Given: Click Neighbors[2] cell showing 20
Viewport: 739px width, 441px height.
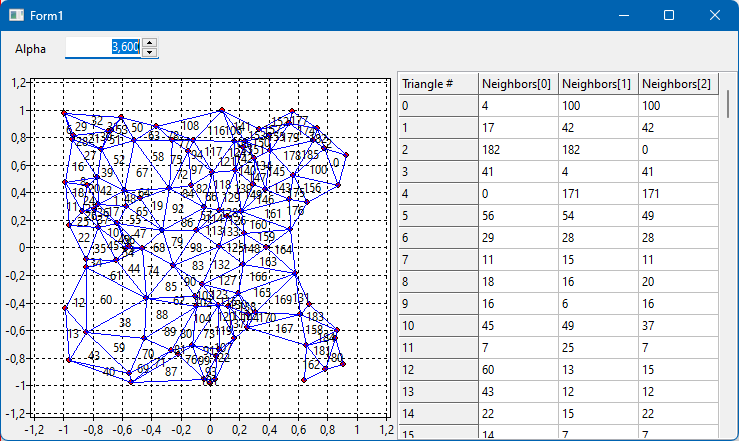Looking at the screenshot, I should (678, 282).
